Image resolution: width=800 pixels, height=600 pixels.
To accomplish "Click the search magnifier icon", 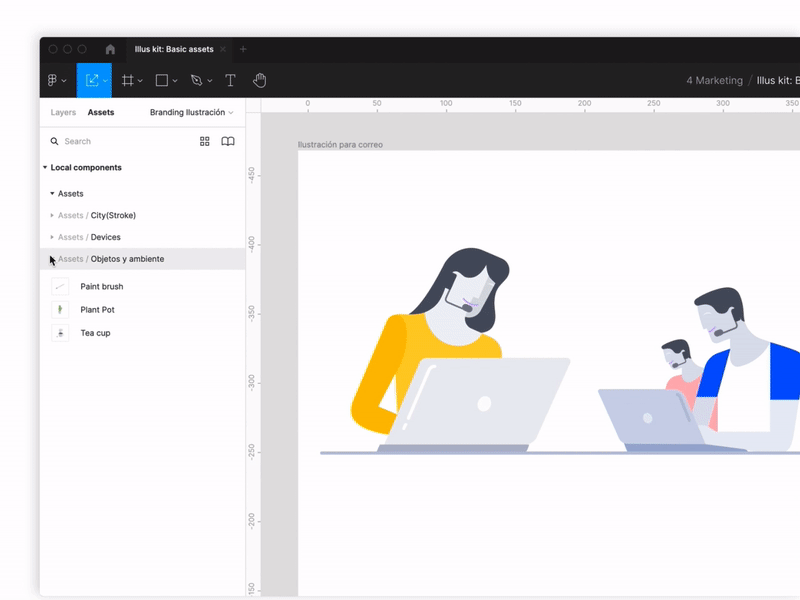I will [x=54, y=141].
